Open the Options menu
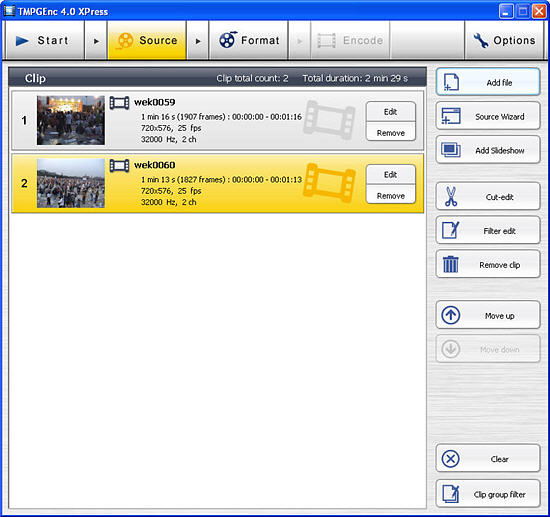 pyautogui.click(x=504, y=40)
